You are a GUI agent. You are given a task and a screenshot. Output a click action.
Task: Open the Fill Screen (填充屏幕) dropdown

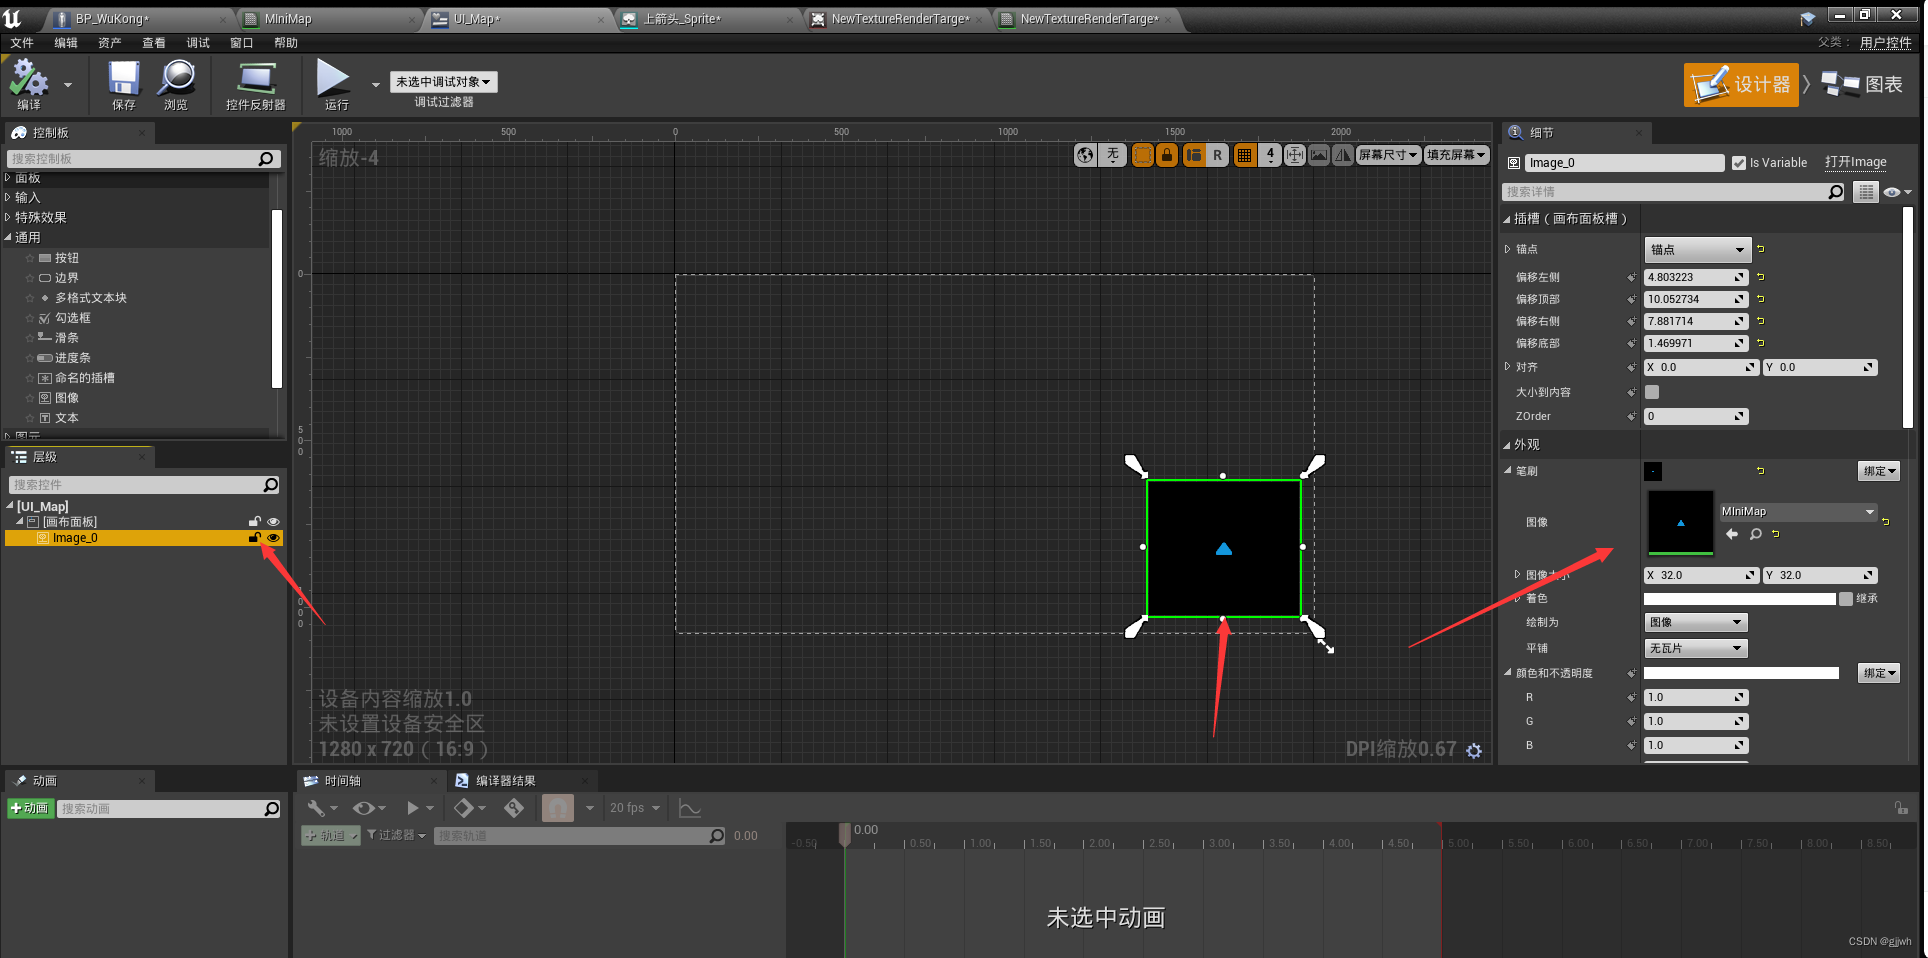point(1457,155)
